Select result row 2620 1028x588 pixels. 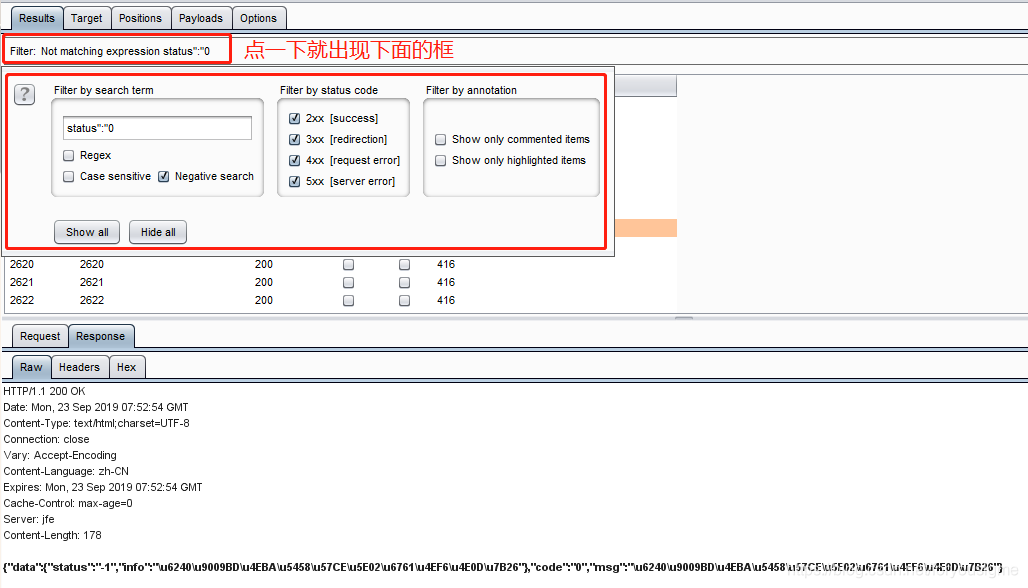tap(341, 264)
